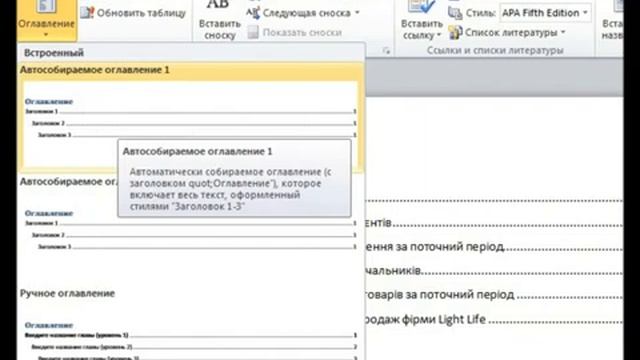
Task: Click the line ending with 'фірми Light Life'
Action: pos(494,319)
